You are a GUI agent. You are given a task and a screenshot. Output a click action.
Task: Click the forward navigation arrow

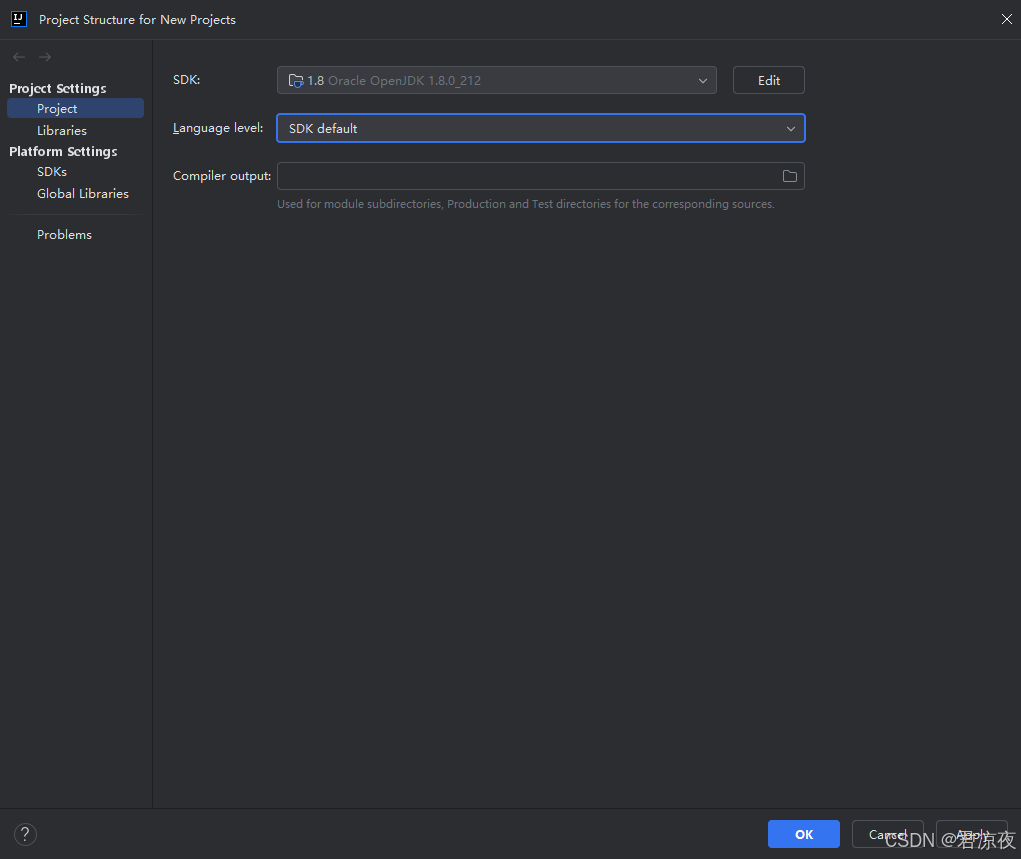click(x=45, y=57)
